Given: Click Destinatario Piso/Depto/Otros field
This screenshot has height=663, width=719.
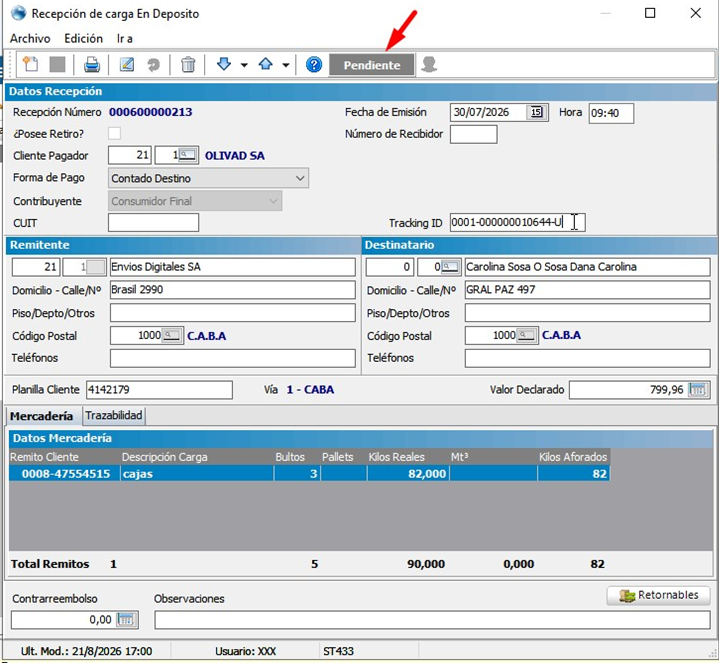Looking at the screenshot, I should (x=587, y=313).
